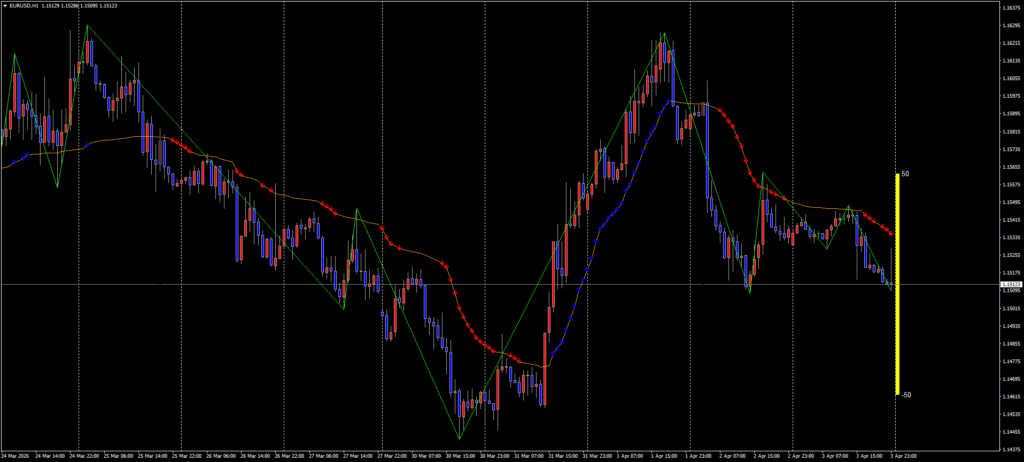This screenshot has height=462, width=1024.
Task: Click the 2 Apr 07:00 time label
Action: click(x=733, y=456)
